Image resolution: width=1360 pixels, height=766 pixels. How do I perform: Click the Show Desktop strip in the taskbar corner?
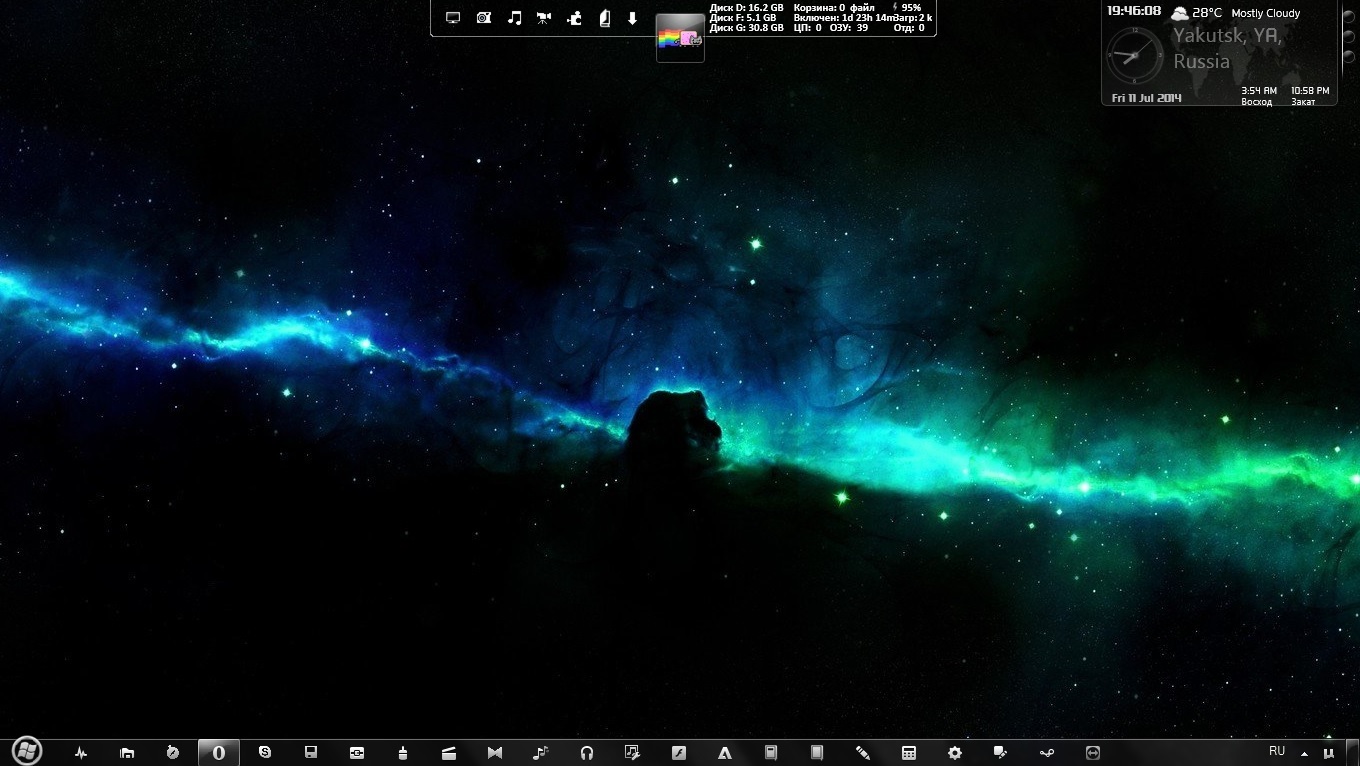(x=1354, y=753)
